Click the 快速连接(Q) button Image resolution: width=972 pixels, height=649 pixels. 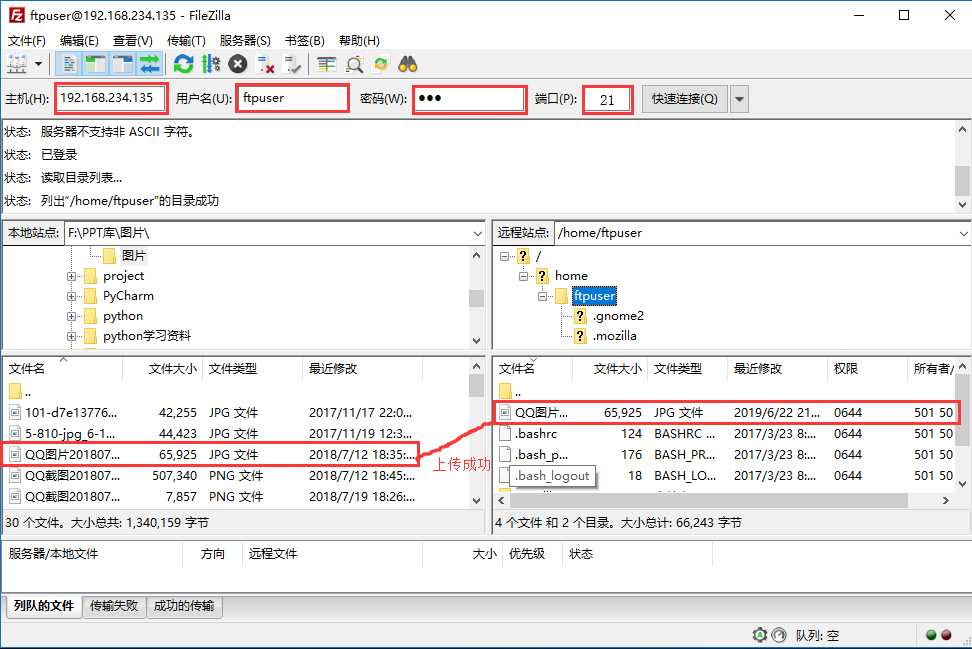click(684, 99)
